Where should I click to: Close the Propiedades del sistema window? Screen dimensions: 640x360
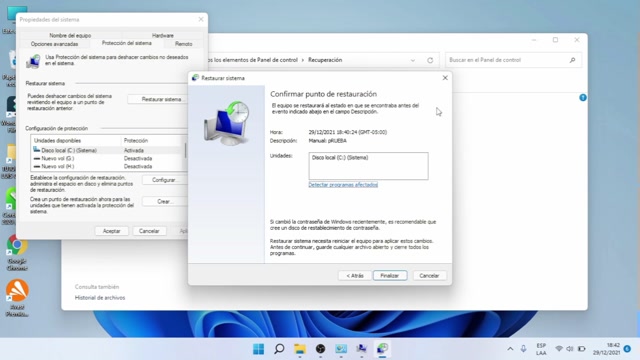[201, 19]
